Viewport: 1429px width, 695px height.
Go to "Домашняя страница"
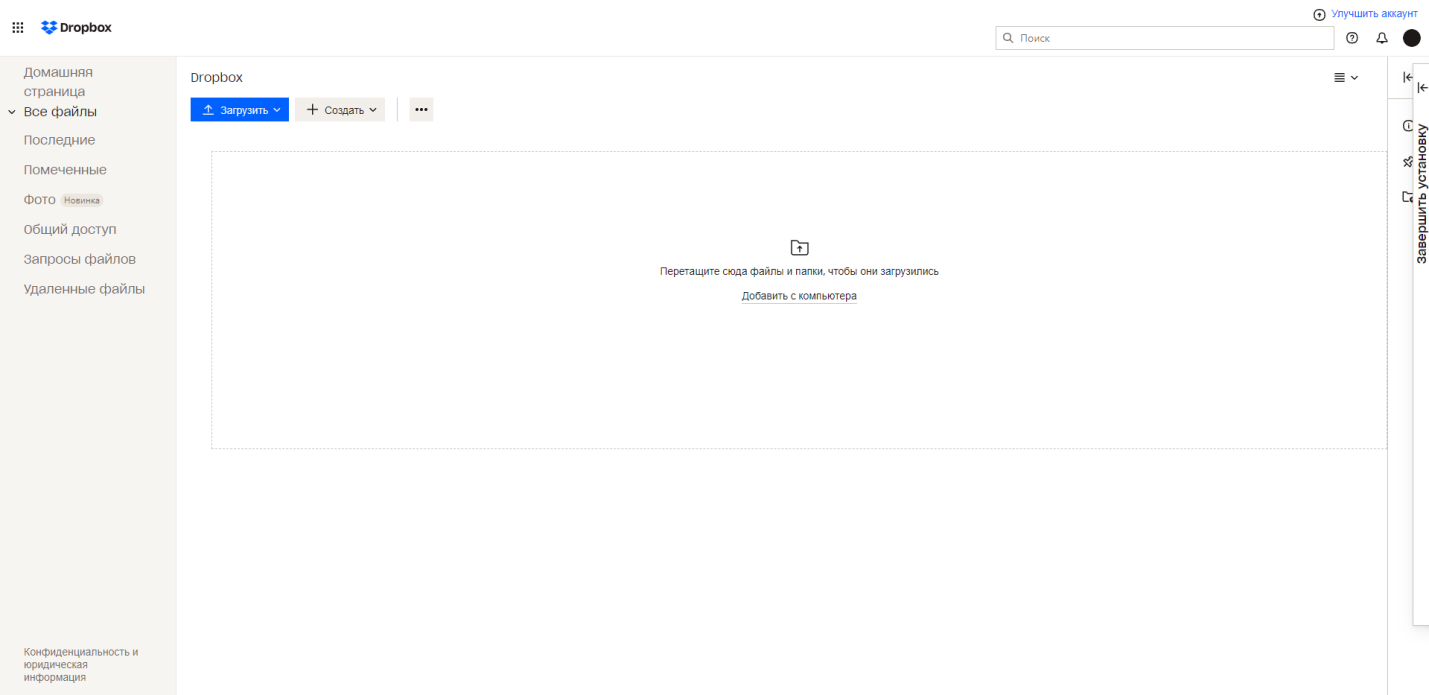pyautogui.click(x=58, y=81)
